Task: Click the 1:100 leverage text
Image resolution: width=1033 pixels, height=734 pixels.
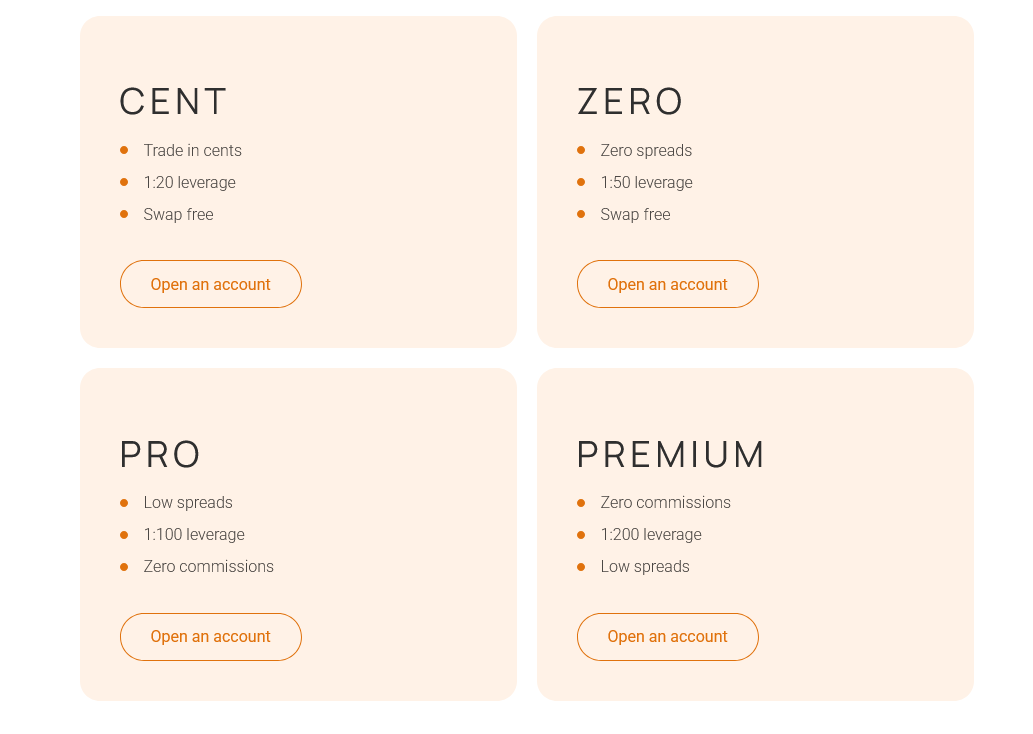Action: 194,534
